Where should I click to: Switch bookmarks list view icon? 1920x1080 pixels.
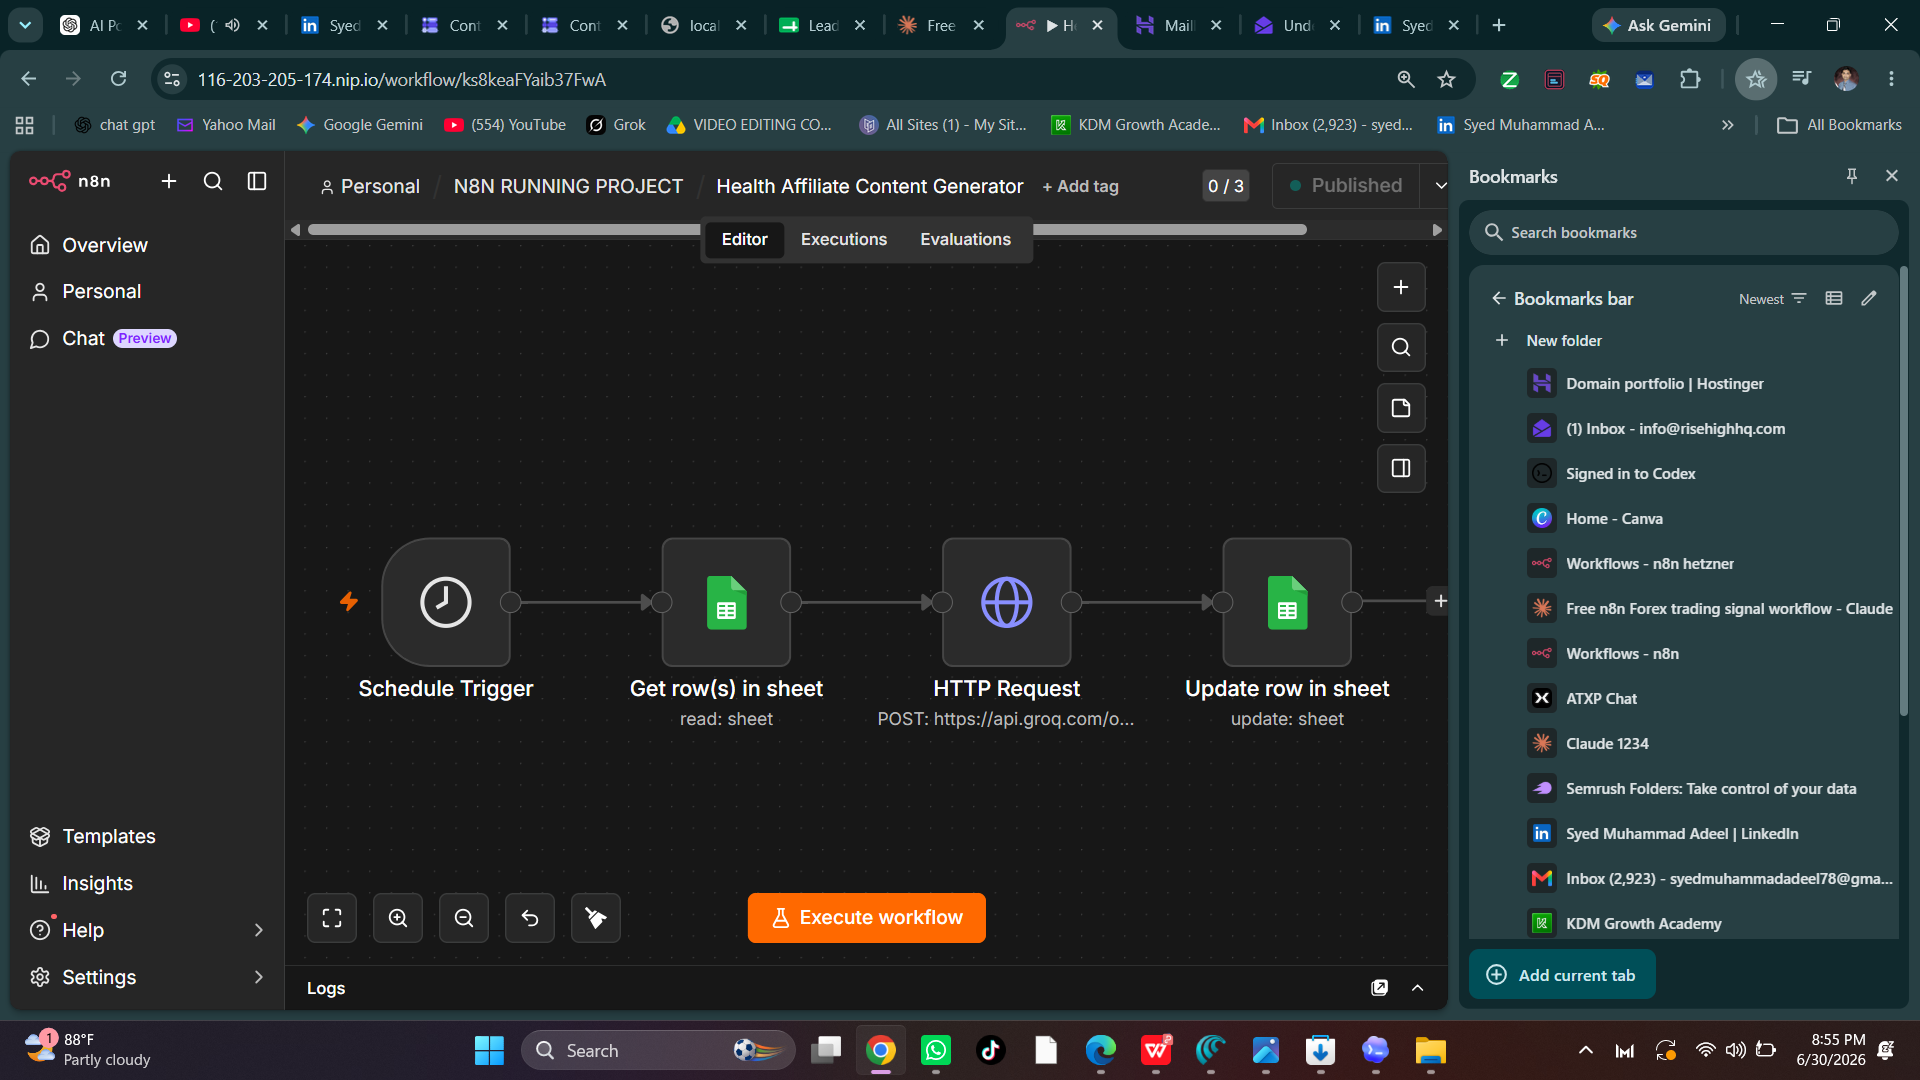[x=1834, y=299]
